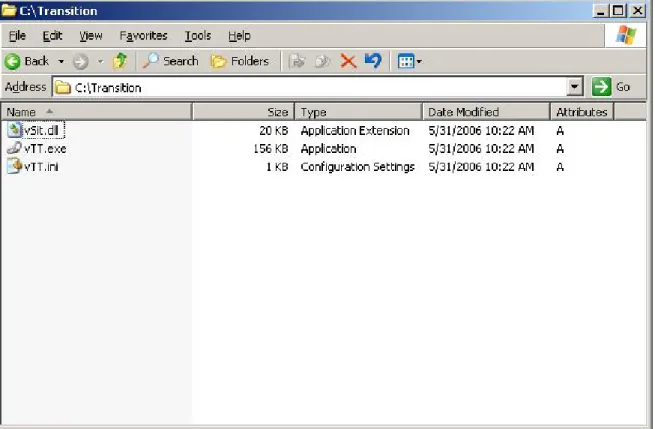Close the C:\Transition window
The height and width of the screenshot is (429, 655).
tap(637, 10)
